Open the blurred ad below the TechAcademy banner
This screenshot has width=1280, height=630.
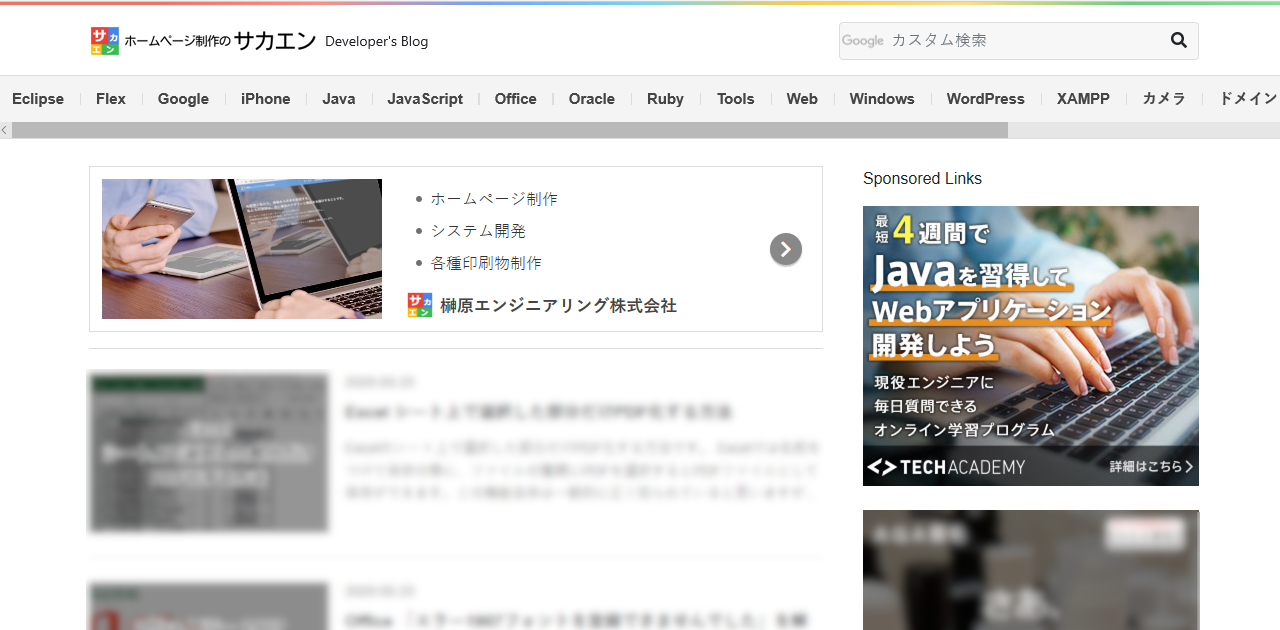pos(1031,570)
